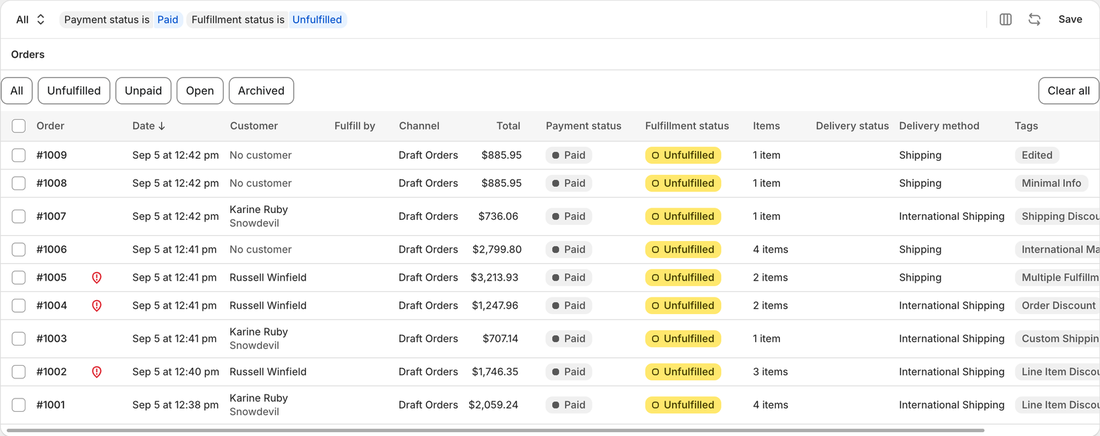
Task: Click the Fulfill by column header
Action: point(355,126)
